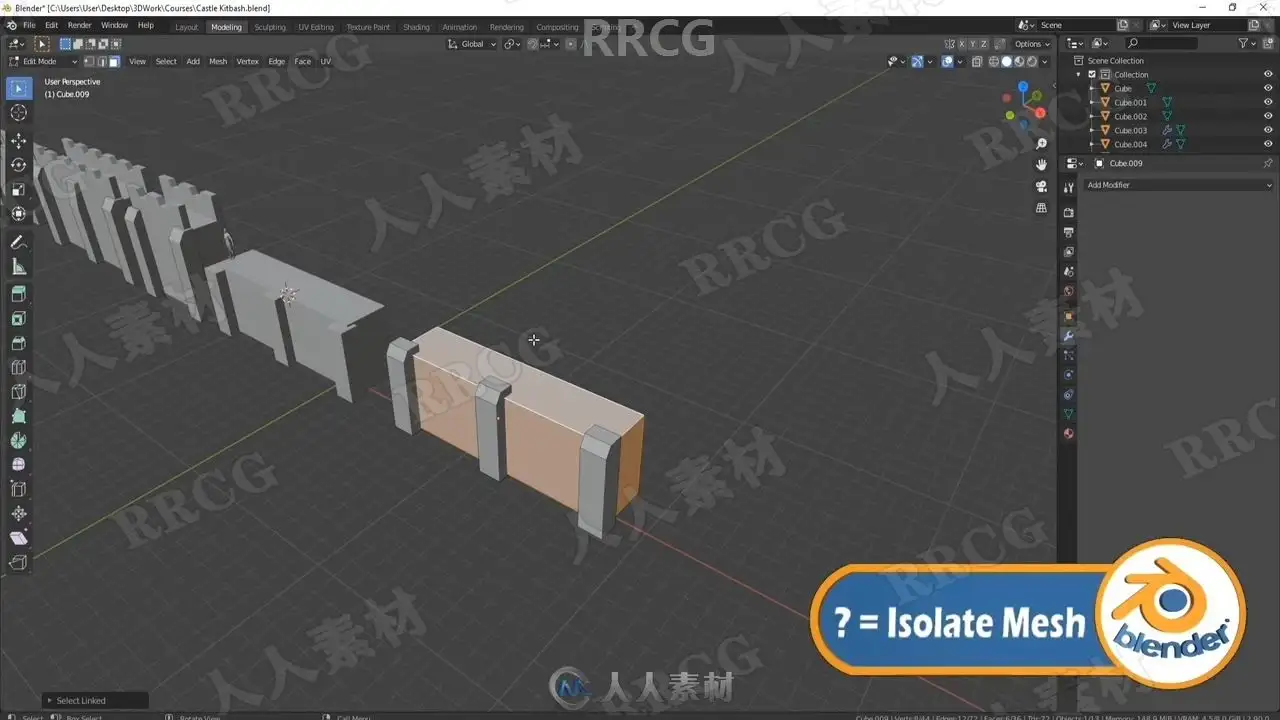The width and height of the screenshot is (1280, 720).
Task: Select Cube.003 in the outliner
Action: pos(1131,130)
